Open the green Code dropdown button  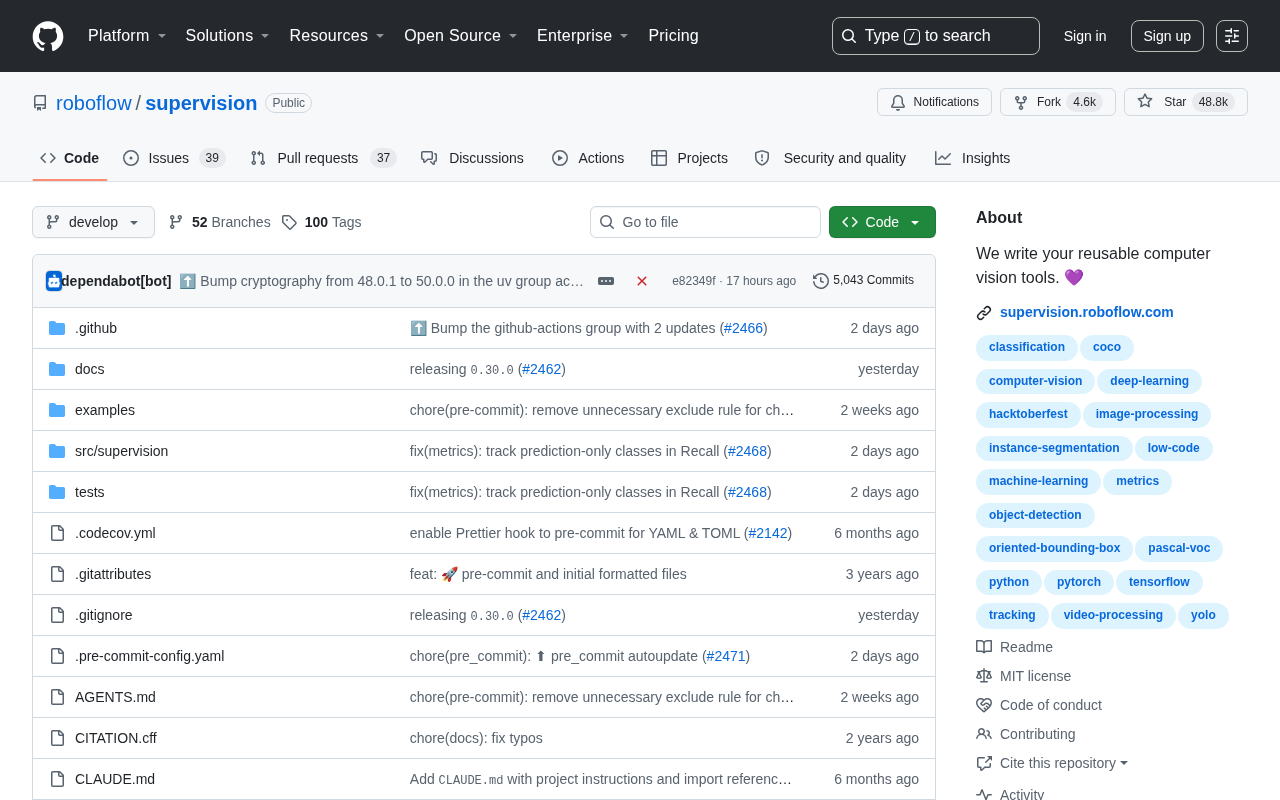point(882,222)
